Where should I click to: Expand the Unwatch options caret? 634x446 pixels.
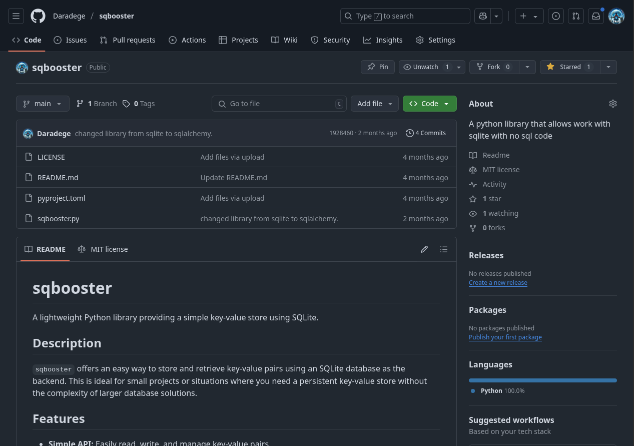tap(459, 67)
